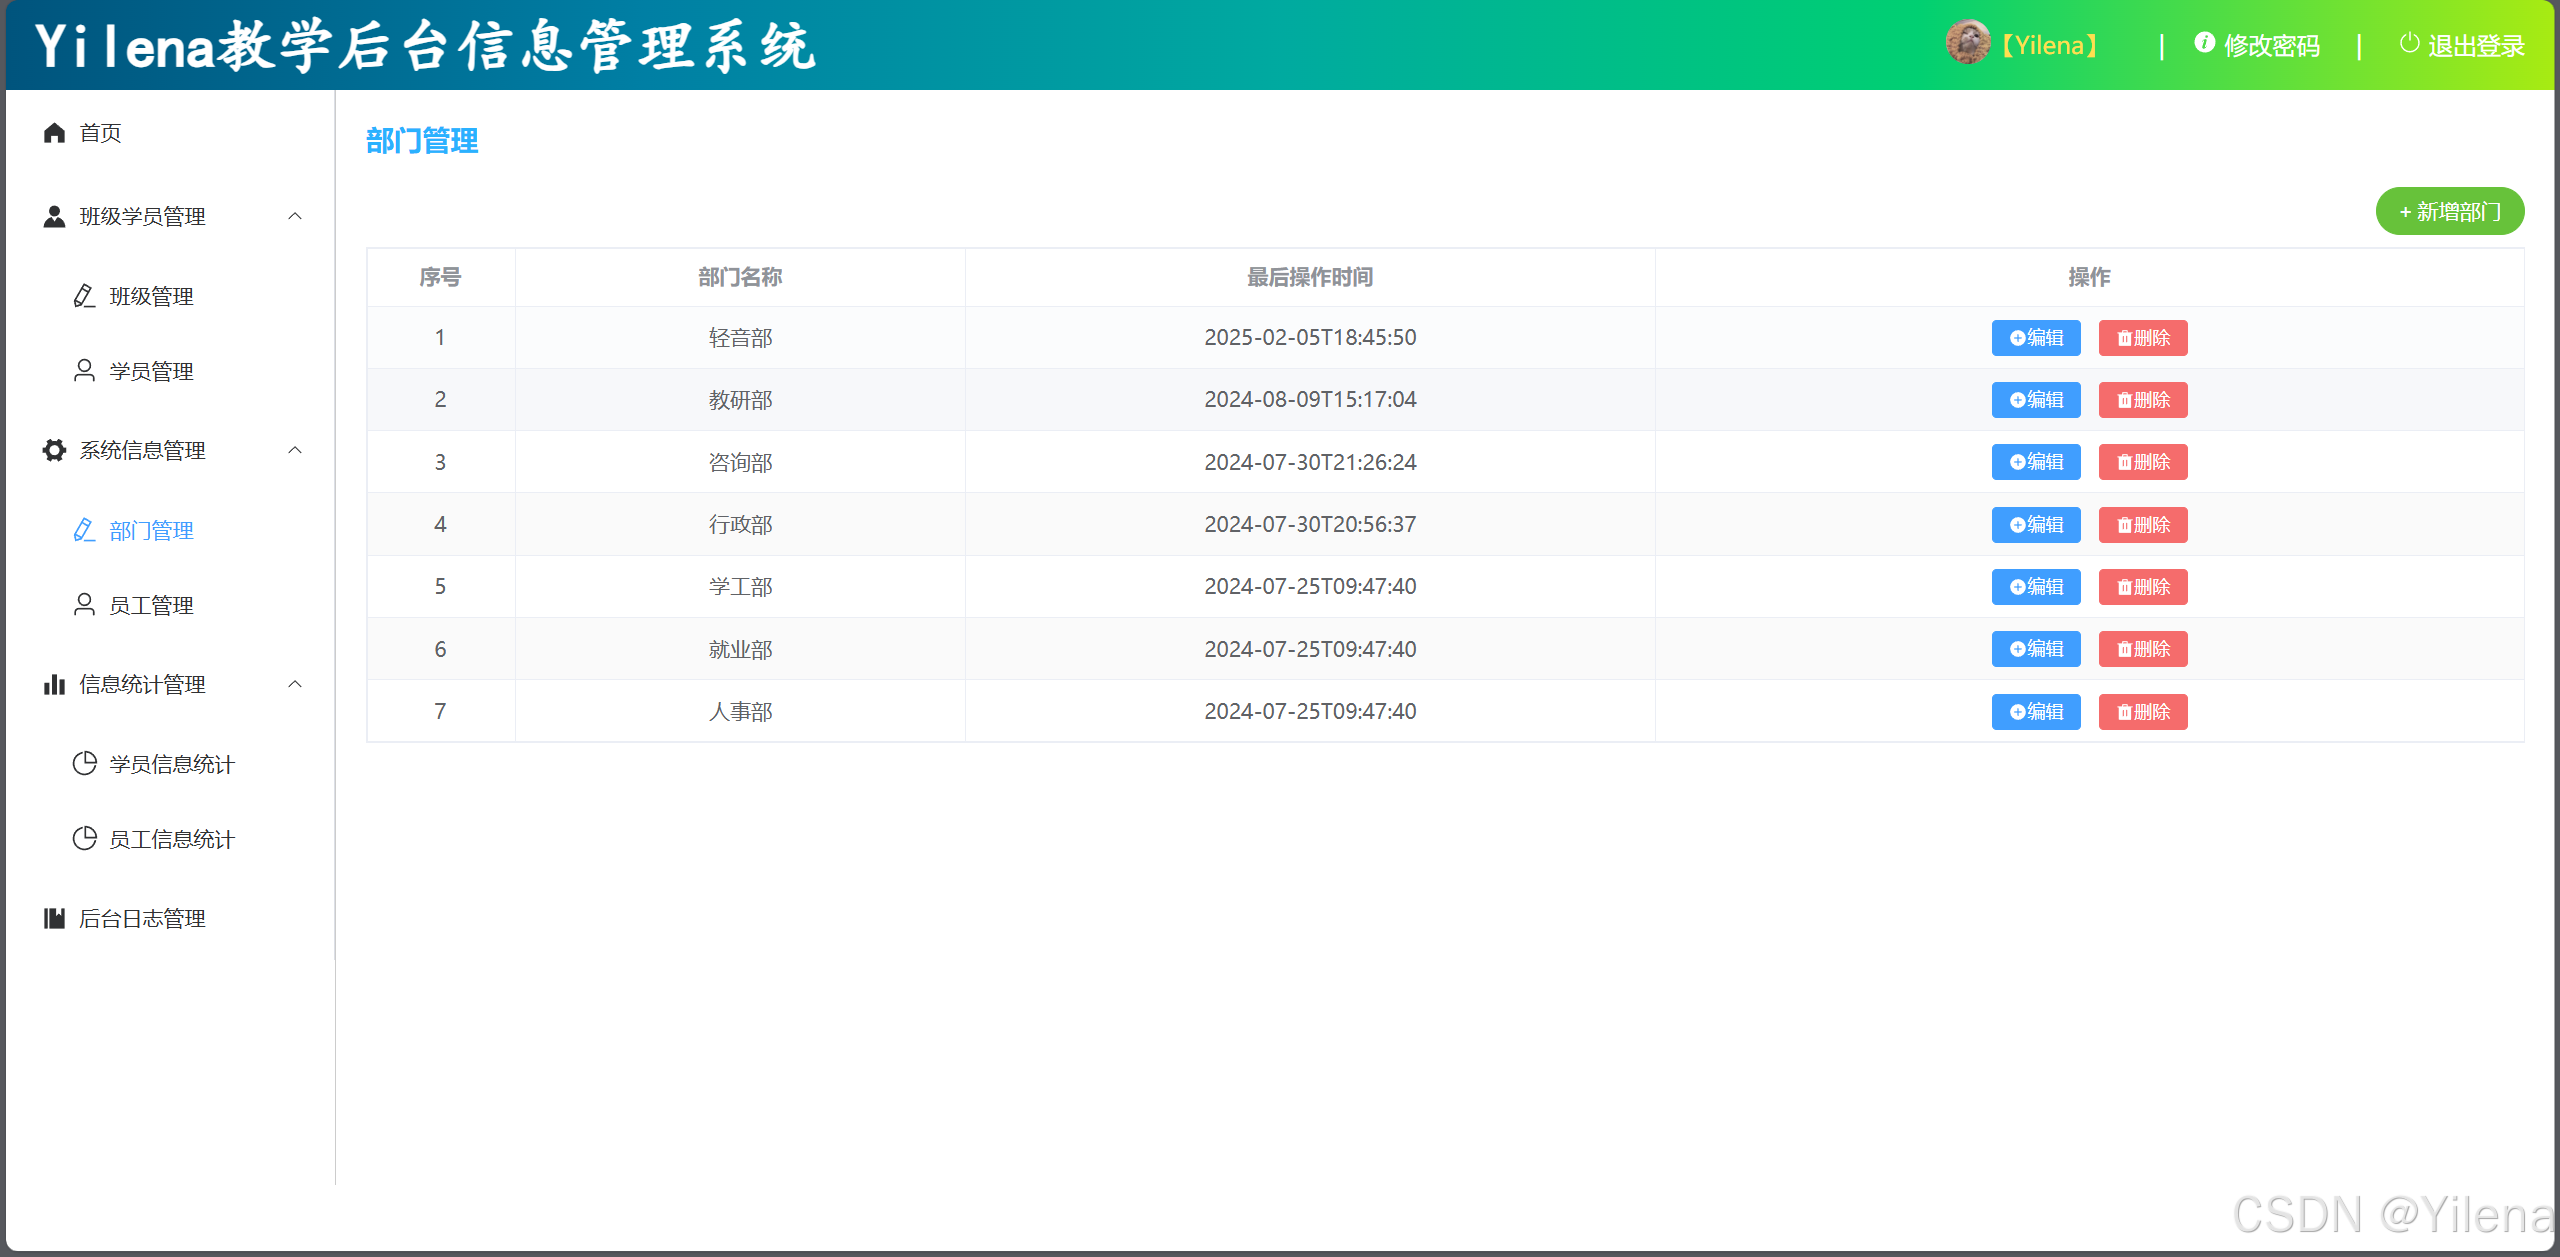Click the 修改密码 link in header
2560x1257 pixels.
[x=2270, y=46]
